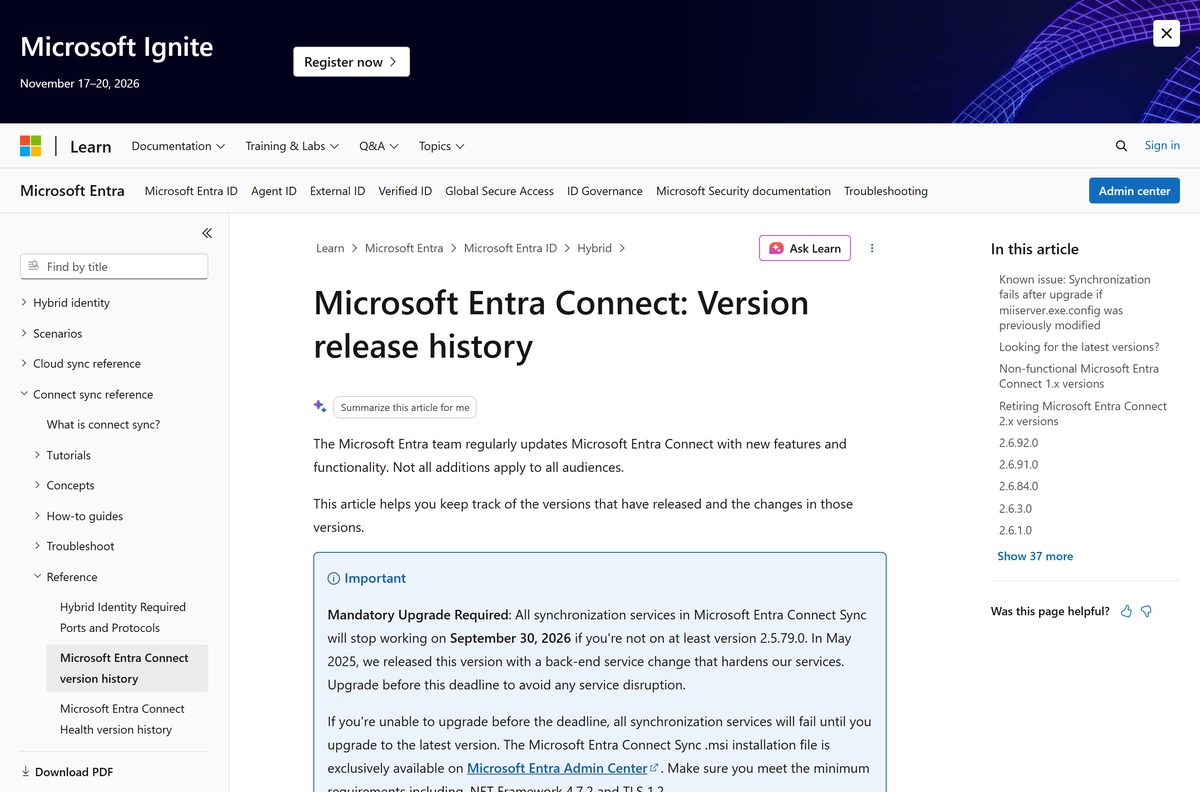This screenshot has height=792, width=1200.
Task: Click the Microsoft Entra product title
Action: click(72, 190)
